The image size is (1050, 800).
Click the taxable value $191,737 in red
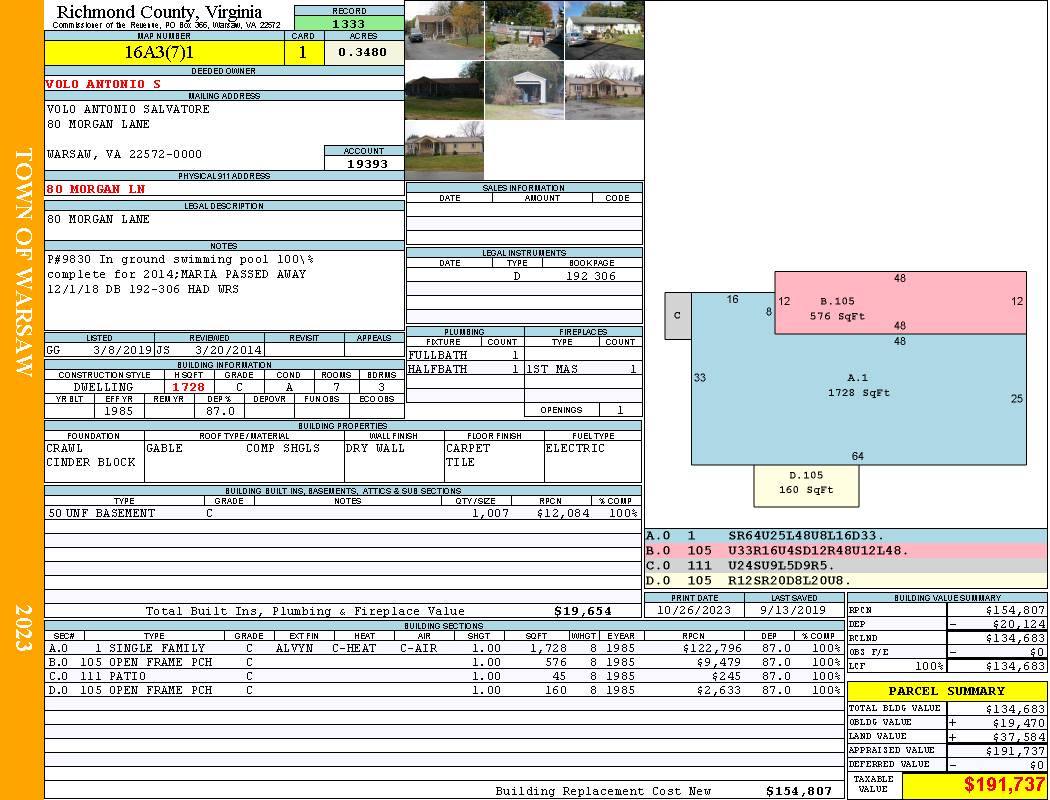click(1004, 784)
